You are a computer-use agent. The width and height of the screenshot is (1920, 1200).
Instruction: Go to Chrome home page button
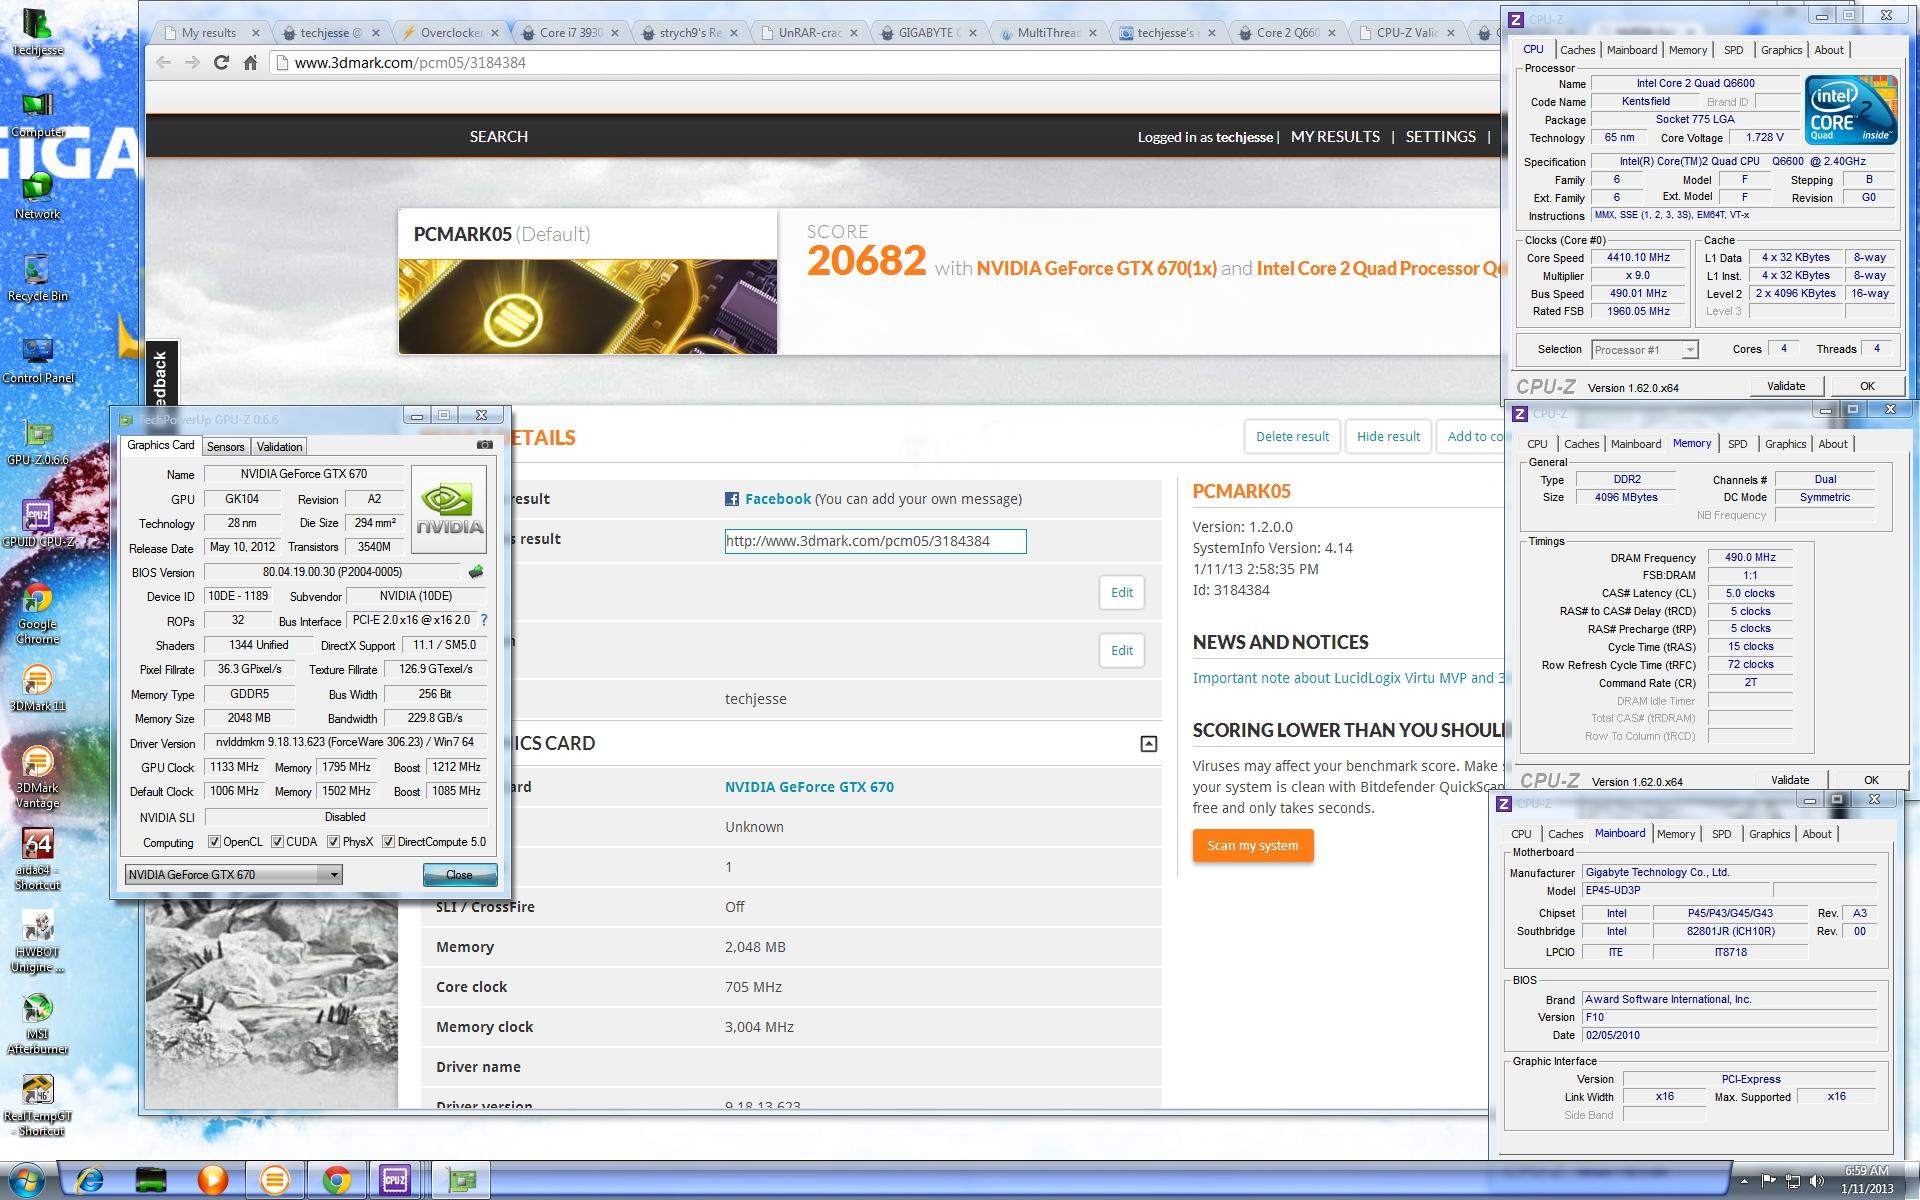pyautogui.click(x=251, y=62)
